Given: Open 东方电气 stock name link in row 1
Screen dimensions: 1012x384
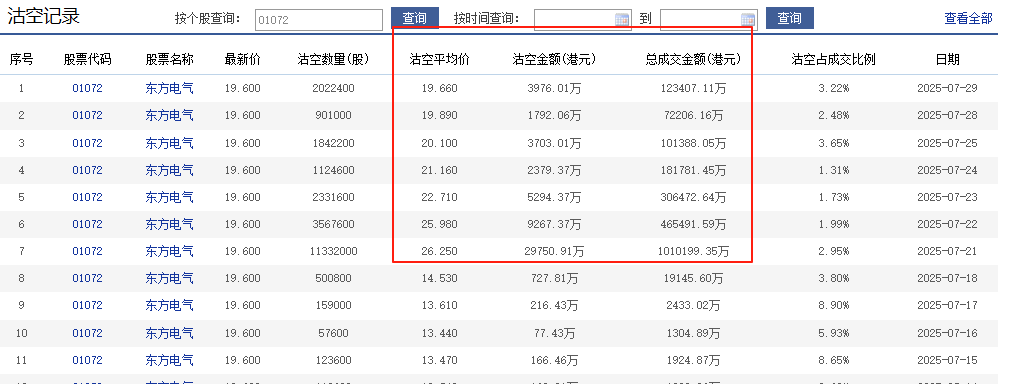Looking at the screenshot, I should (169, 88).
